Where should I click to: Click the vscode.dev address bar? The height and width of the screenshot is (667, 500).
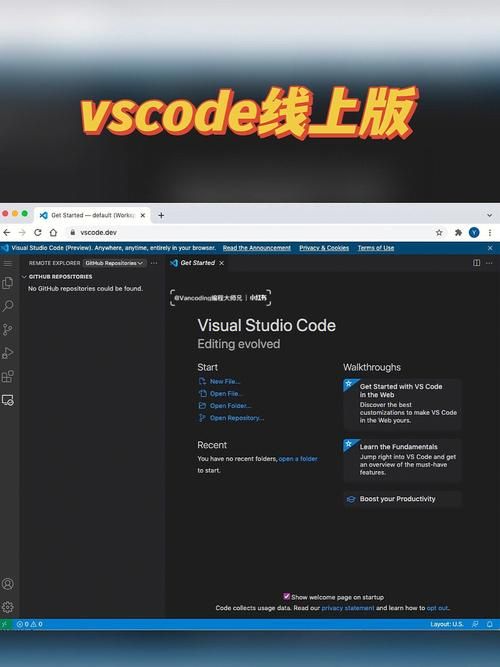coord(251,232)
